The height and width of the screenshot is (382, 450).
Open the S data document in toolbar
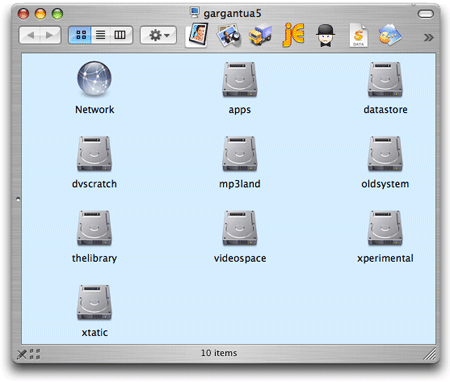click(358, 35)
